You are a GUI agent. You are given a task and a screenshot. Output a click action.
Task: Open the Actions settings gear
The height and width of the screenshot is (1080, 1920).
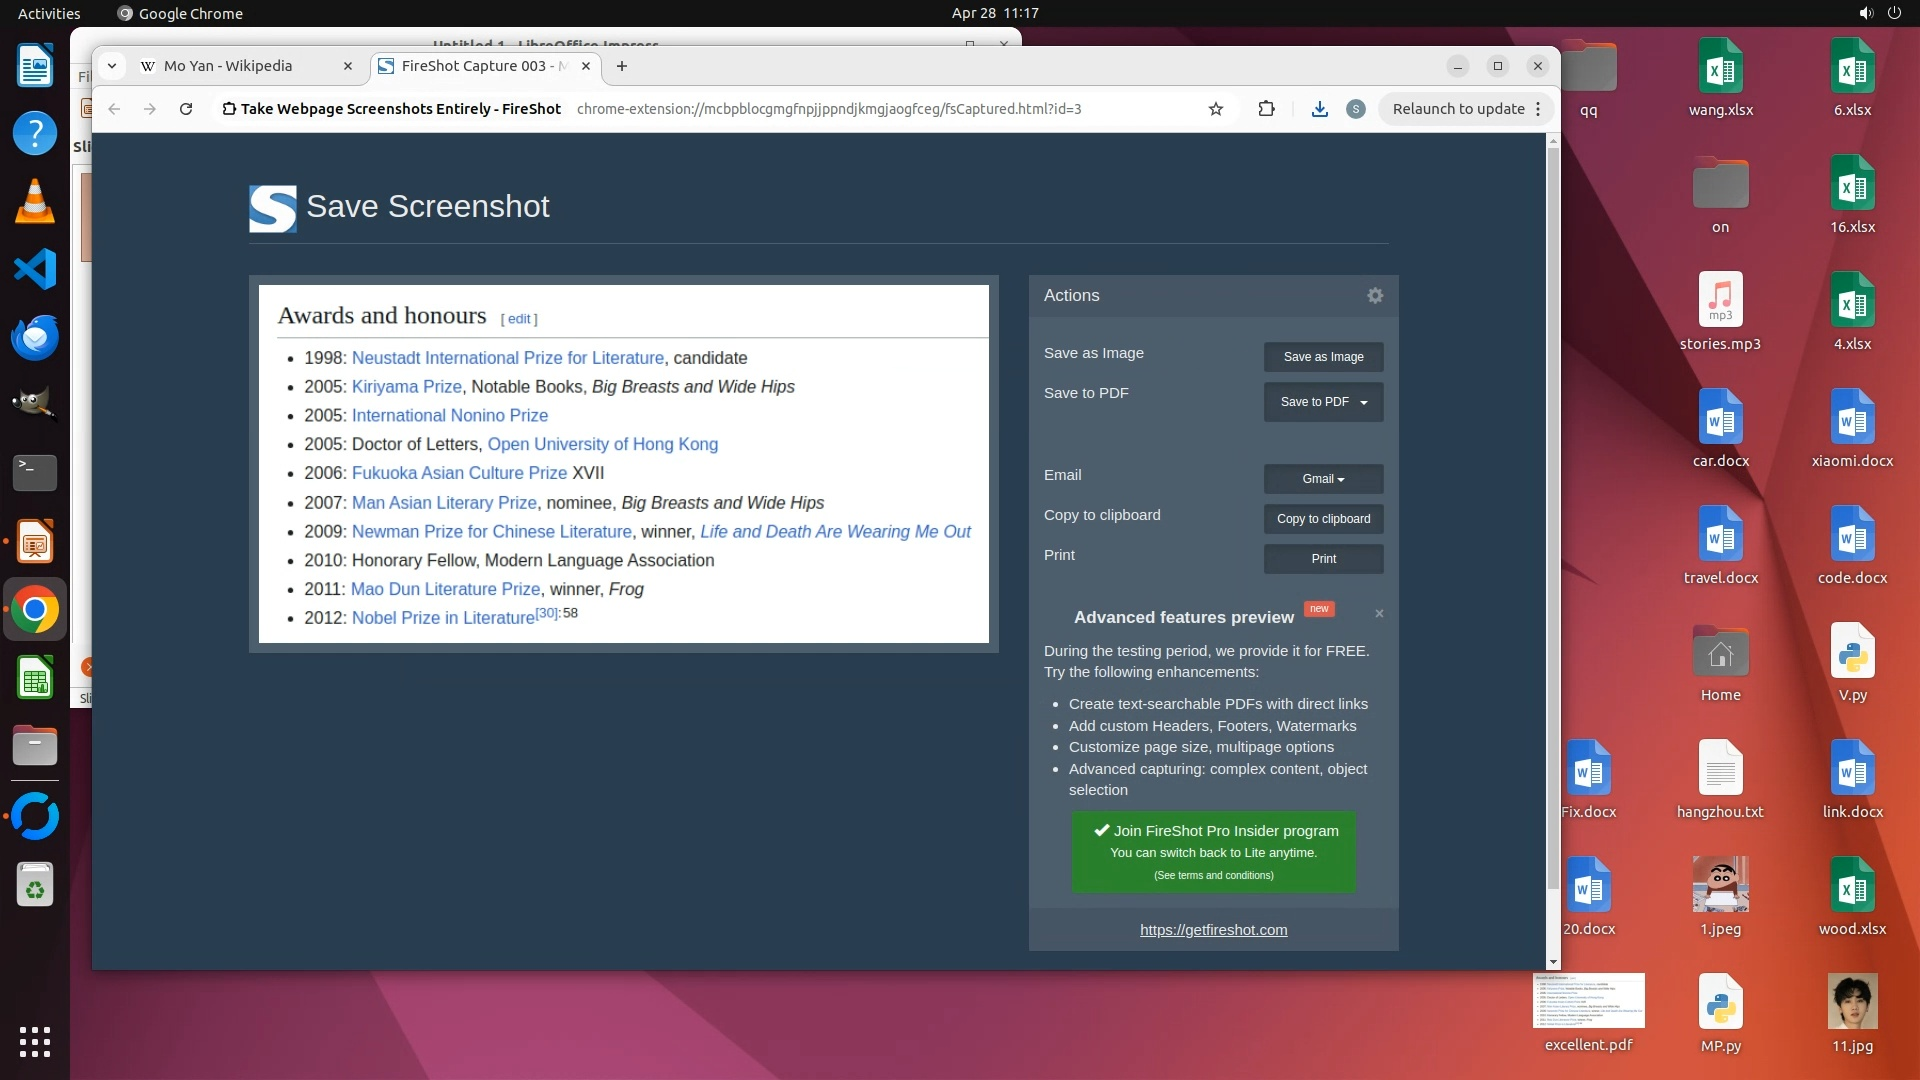tap(1375, 296)
